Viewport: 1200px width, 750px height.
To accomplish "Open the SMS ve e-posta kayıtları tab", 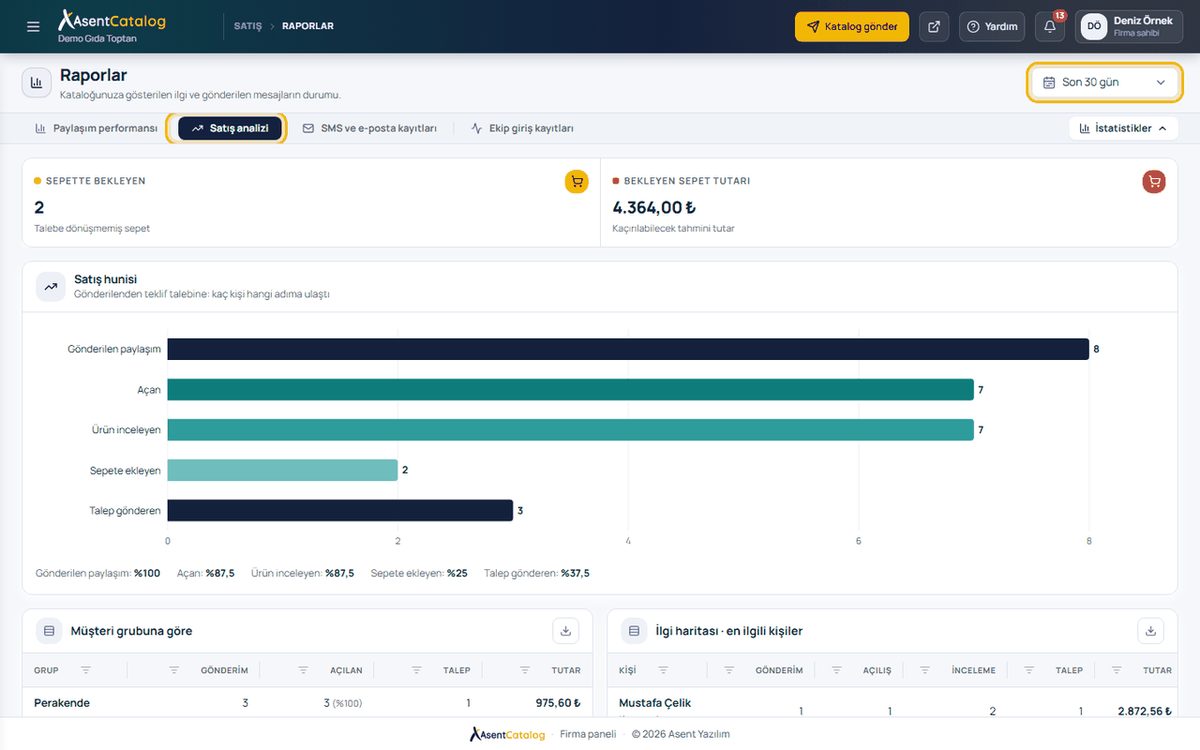I will click(x=369, y=128).
